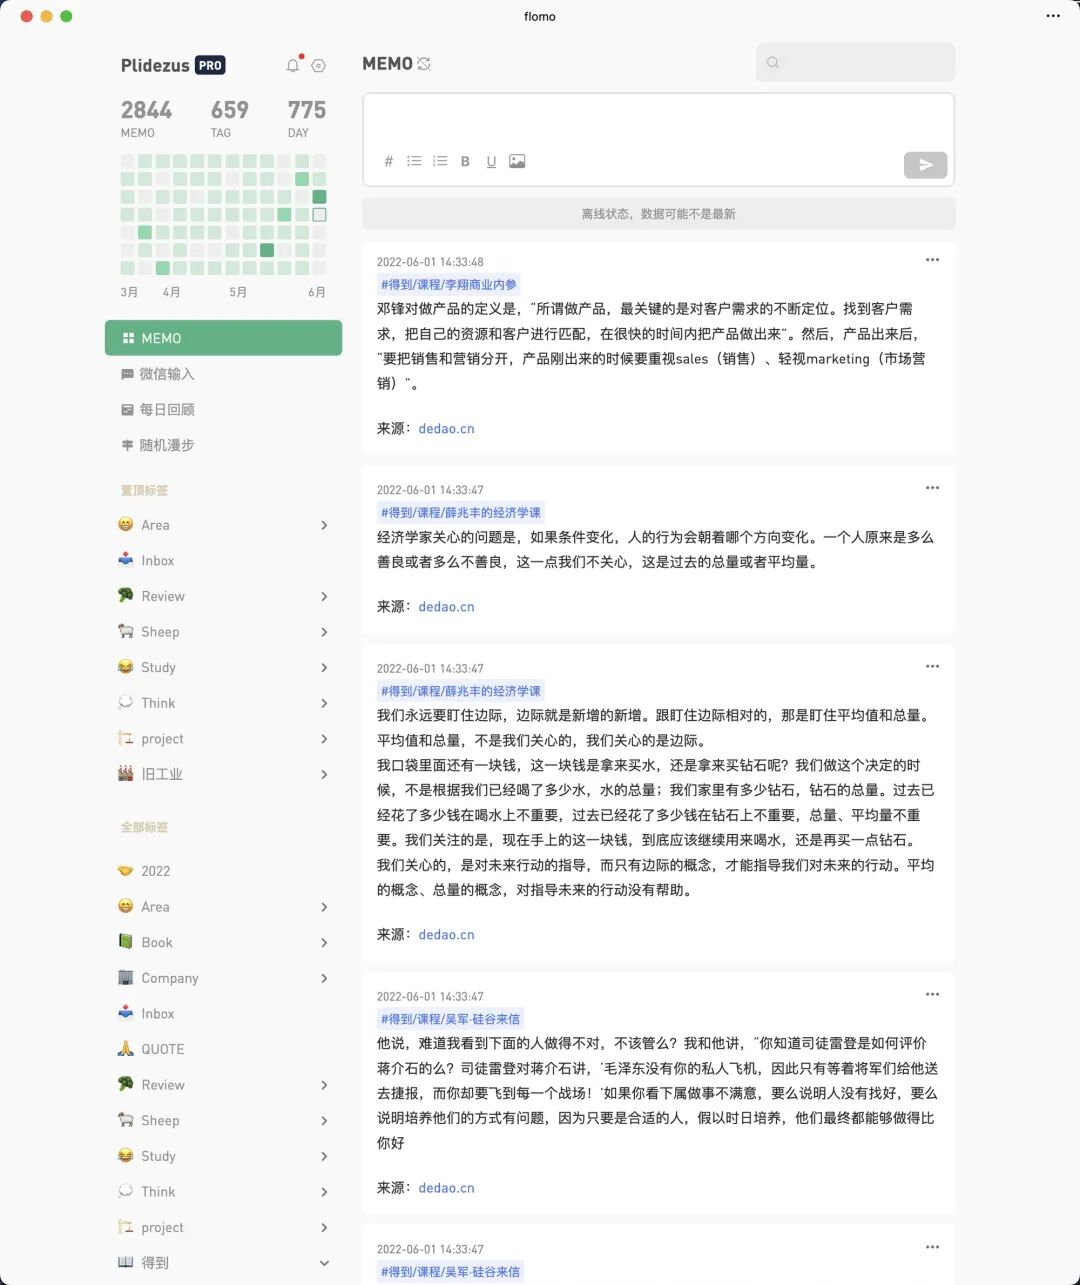Open options menu for 14:33:48 memo
This screenshot has height=1285, width=1080.
click(x=932, y=260)
